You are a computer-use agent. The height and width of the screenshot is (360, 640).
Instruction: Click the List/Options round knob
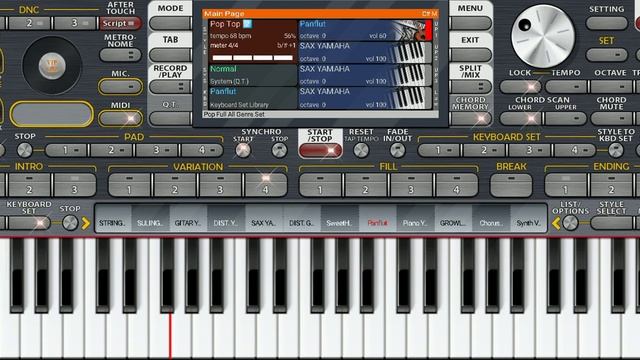570,223
